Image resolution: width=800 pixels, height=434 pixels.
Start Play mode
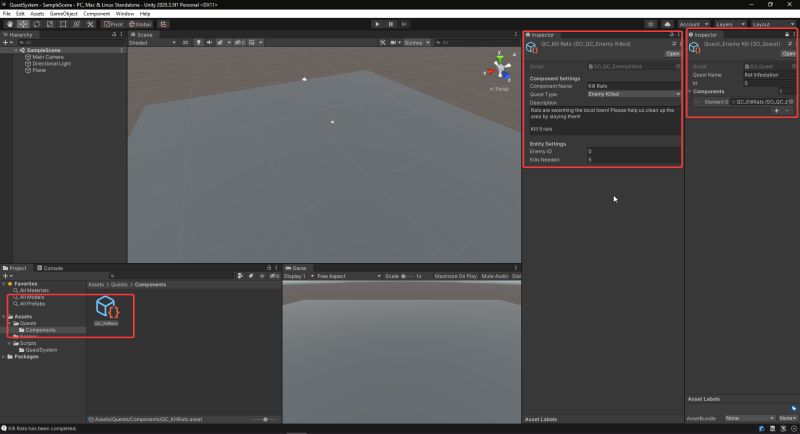[377, 24]
